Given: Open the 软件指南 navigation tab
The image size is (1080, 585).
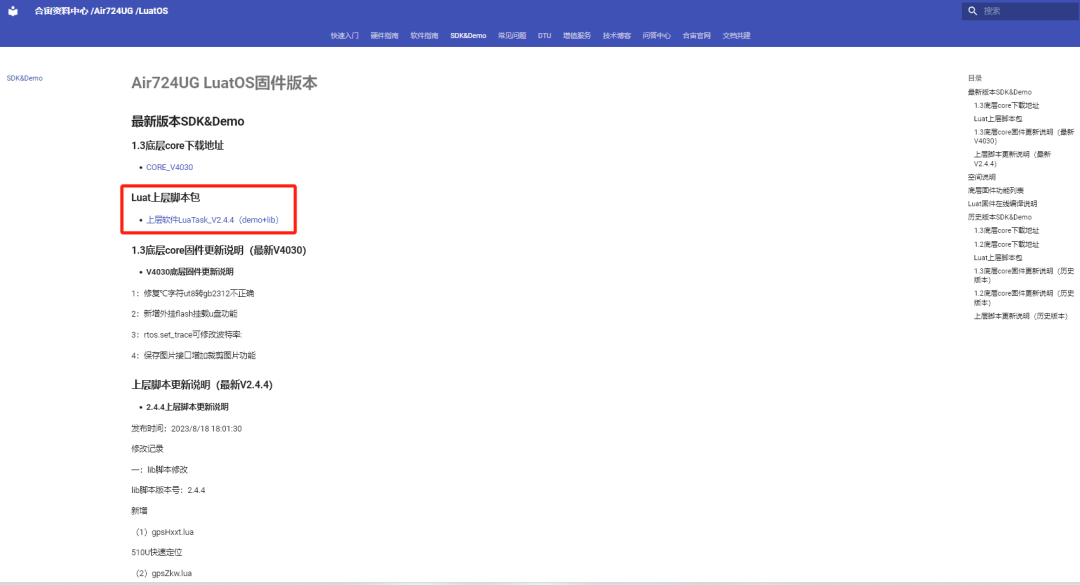Looking at the screenshot, I should (x=424, y=36).
